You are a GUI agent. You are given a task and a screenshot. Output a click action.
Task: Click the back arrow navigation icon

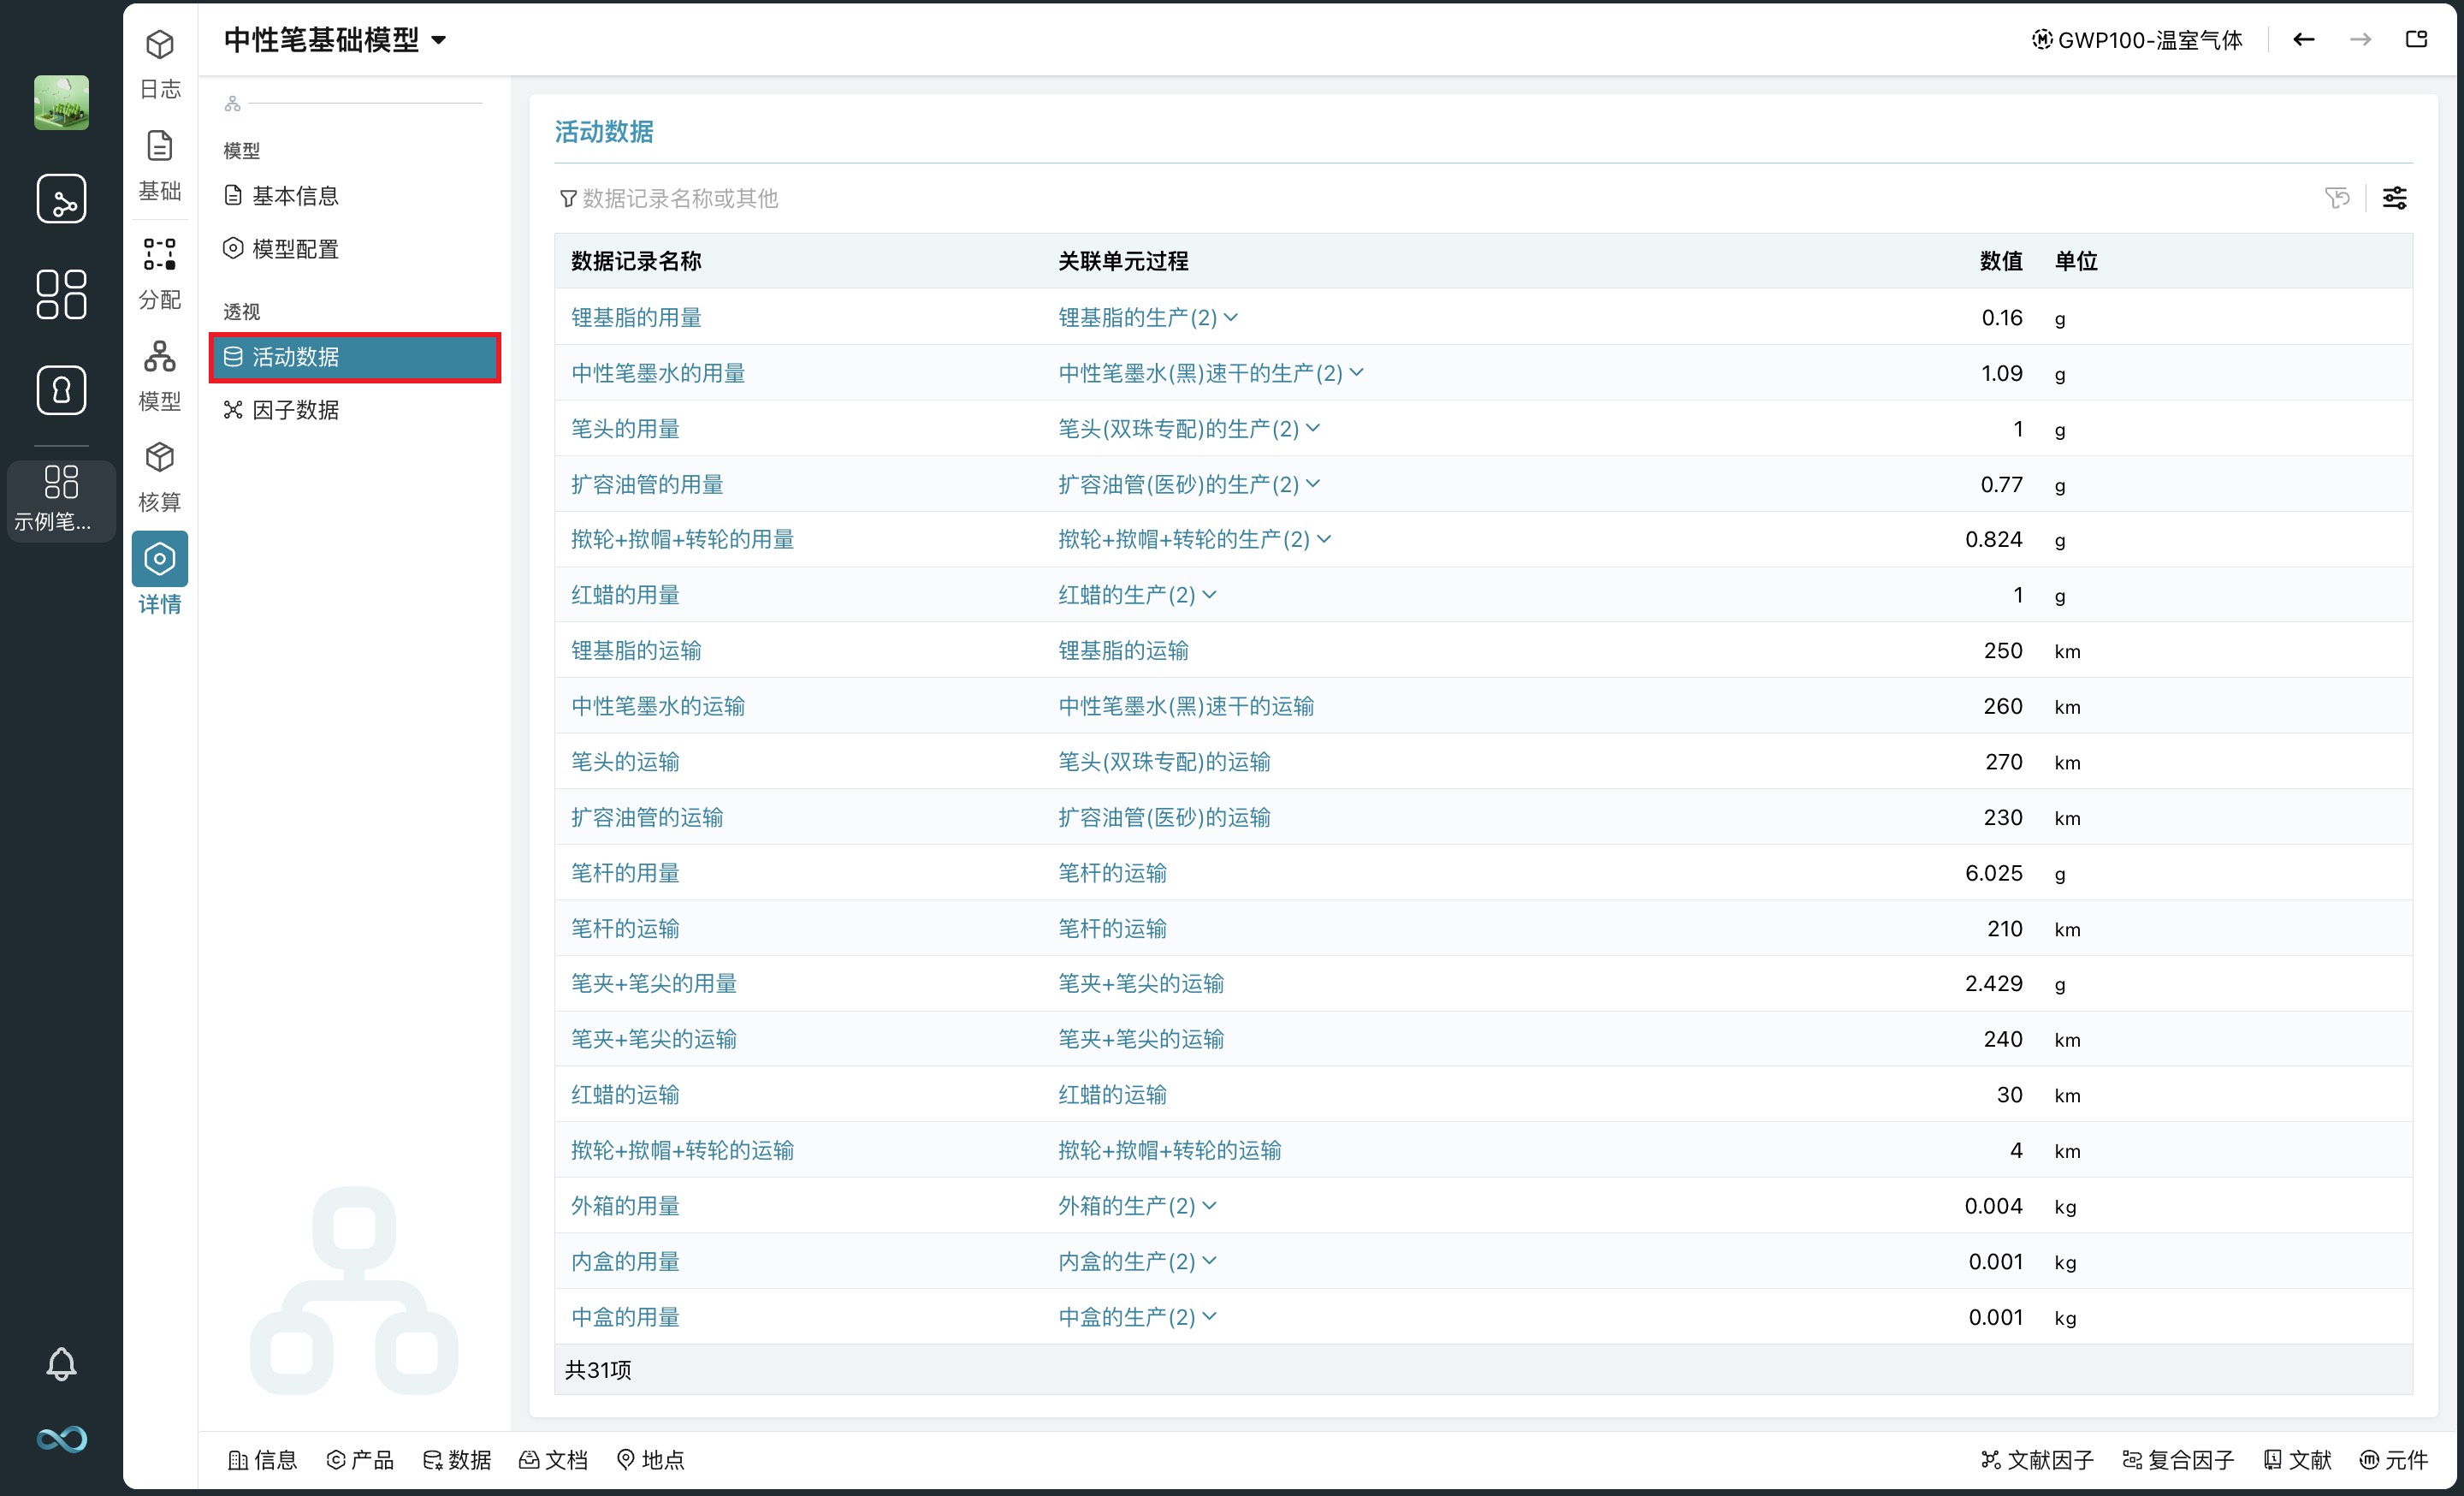tap(2304, 40)
